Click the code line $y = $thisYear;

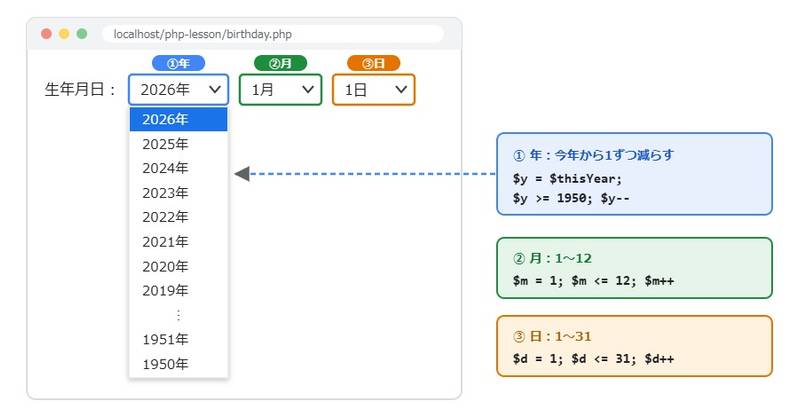[x=567, y=179]
